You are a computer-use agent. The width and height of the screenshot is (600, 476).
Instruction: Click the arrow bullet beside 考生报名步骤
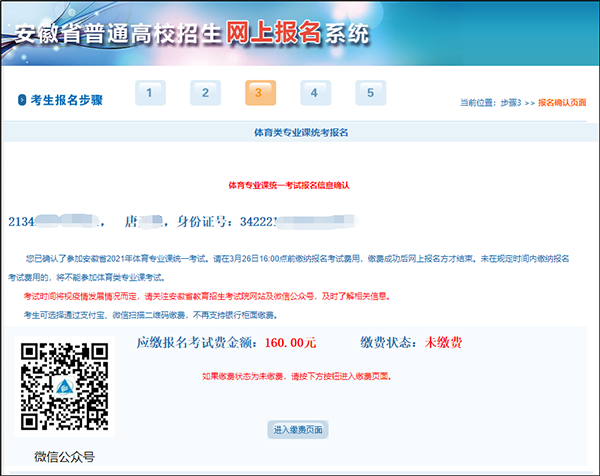tap(22, 98)
